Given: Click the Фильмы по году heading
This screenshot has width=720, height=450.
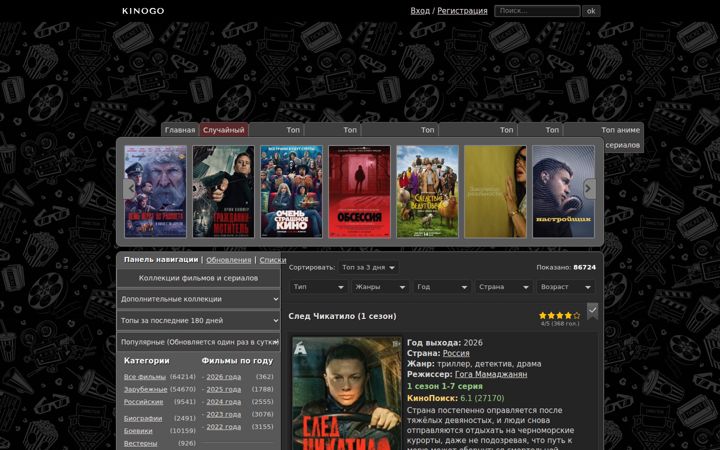Looking at the screenshot, I should tap(237, 360).
